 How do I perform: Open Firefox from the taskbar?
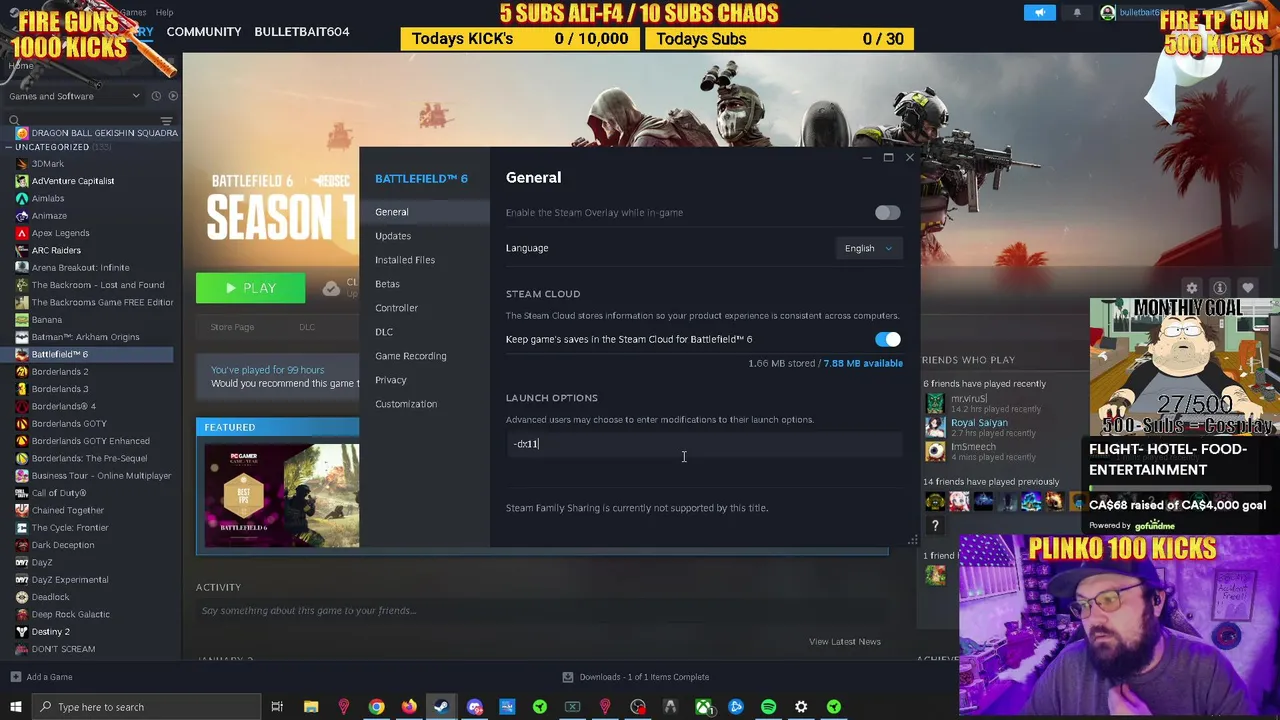(x=409, y=707)
